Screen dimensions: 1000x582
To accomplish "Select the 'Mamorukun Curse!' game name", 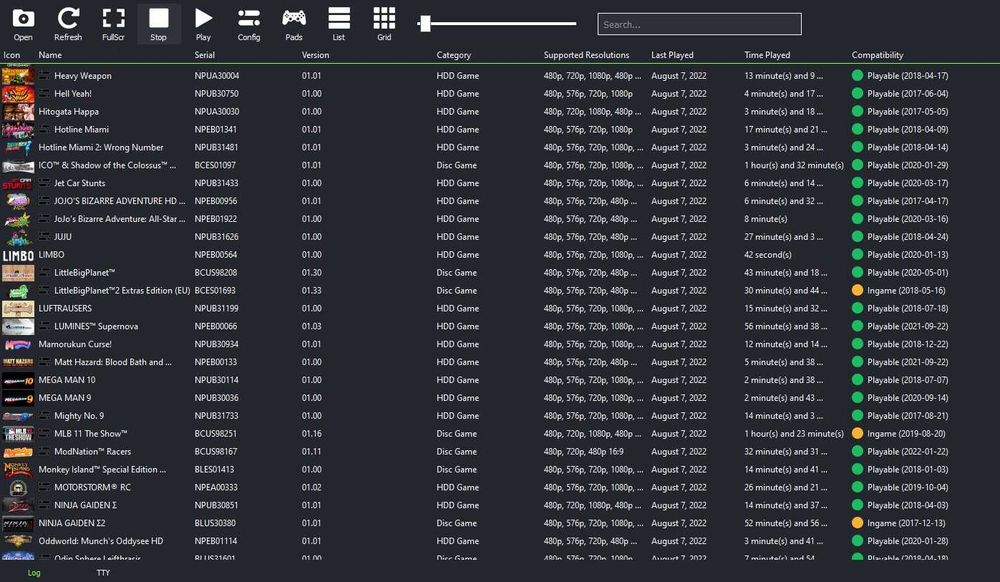I will pos(75,344).
